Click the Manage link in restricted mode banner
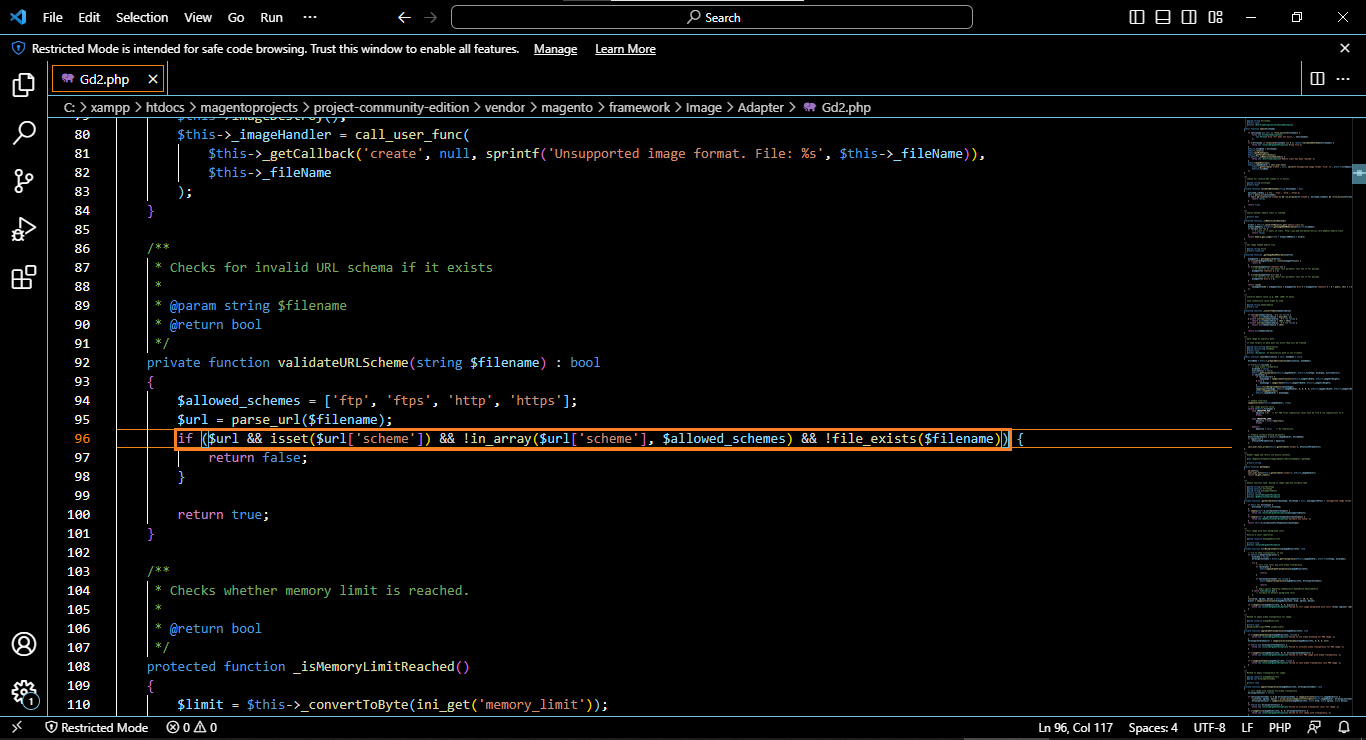The image size is (1366, 740). pos(555,49)
